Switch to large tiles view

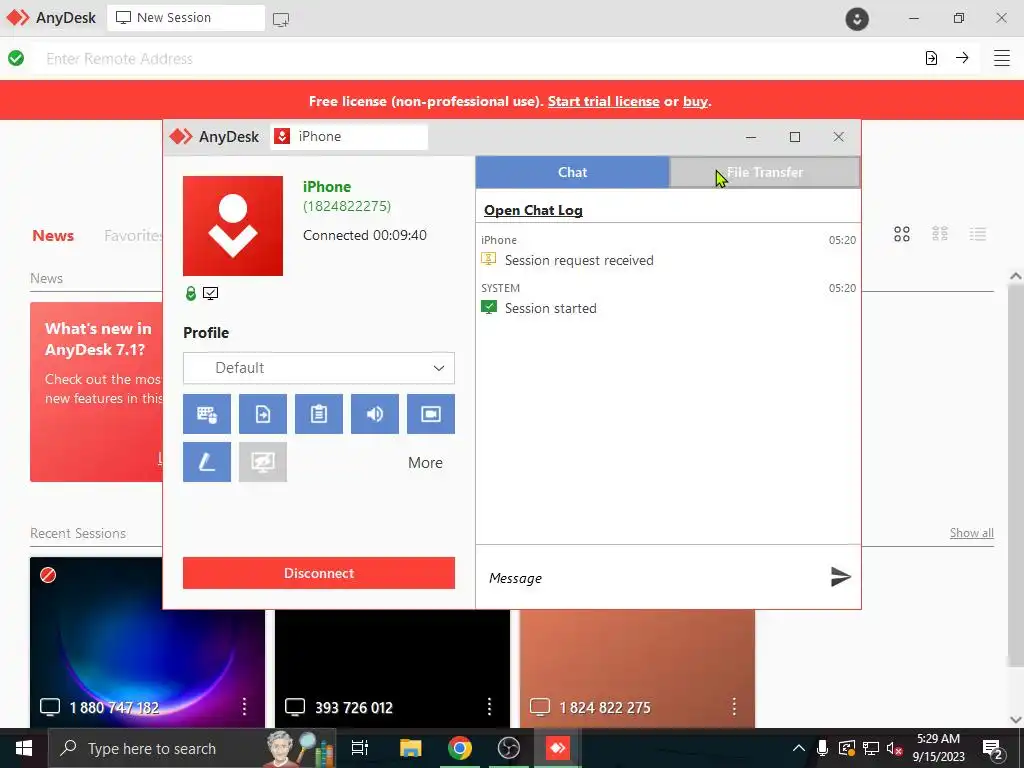[x=902, y=234]
